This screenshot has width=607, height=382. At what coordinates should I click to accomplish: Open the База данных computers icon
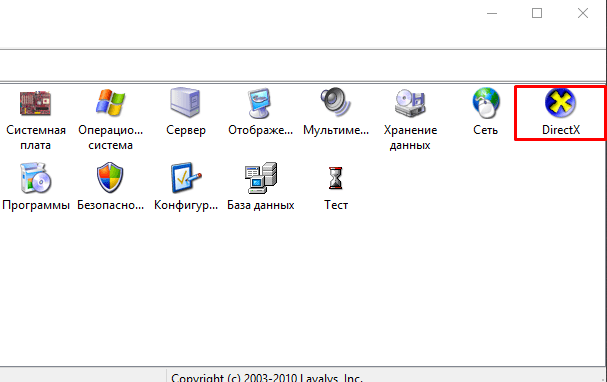pyautogui.click(x=261, y=178)
